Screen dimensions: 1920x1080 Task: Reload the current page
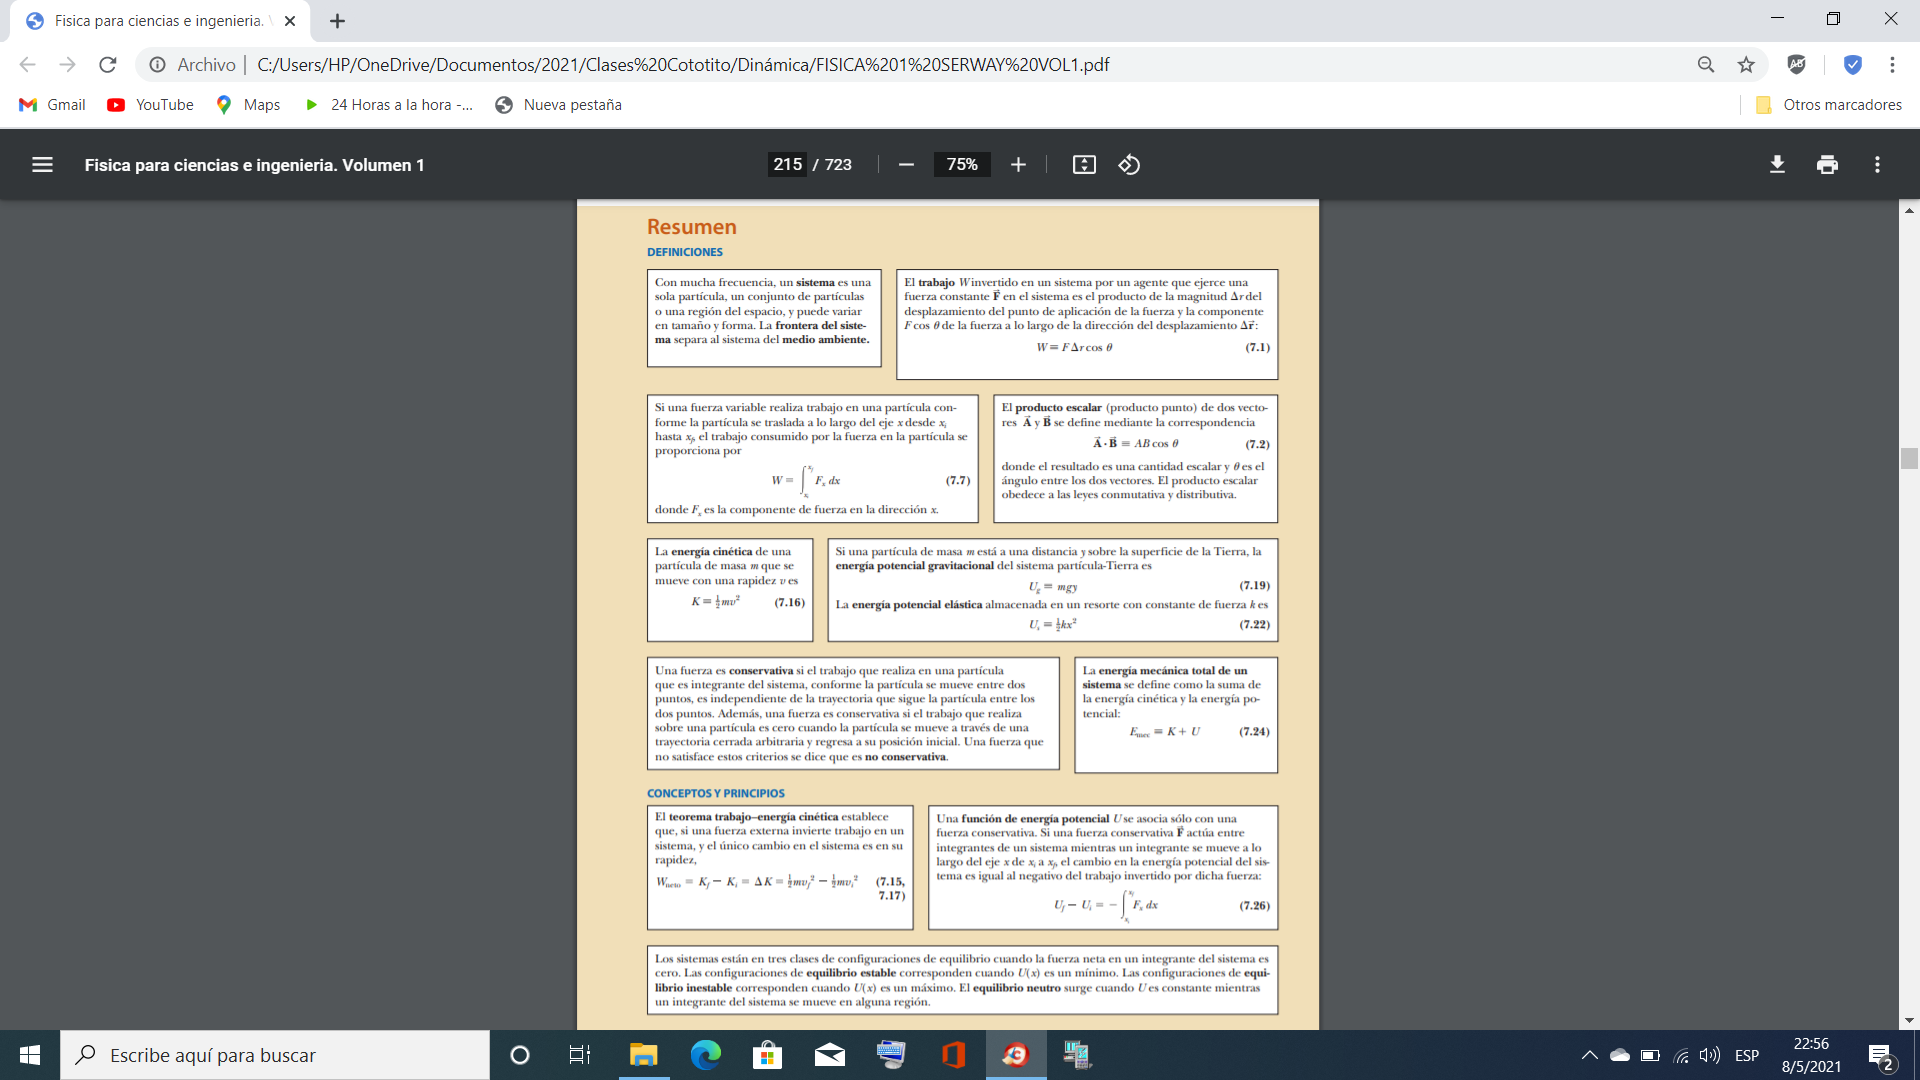click(108, 65)
